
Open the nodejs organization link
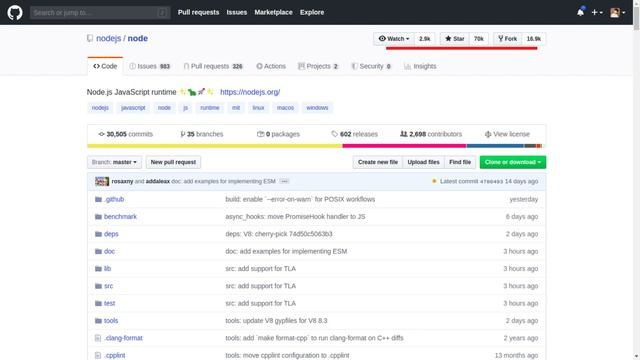[109, 38]
